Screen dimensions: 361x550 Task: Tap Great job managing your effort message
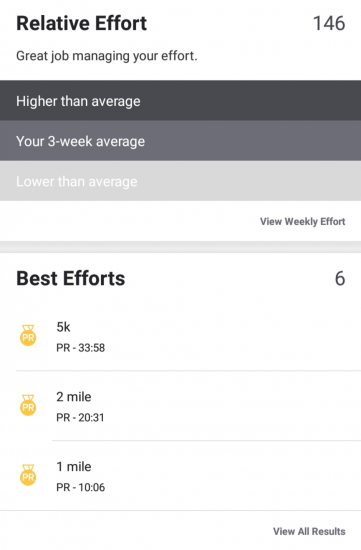[x=107, y=56]
